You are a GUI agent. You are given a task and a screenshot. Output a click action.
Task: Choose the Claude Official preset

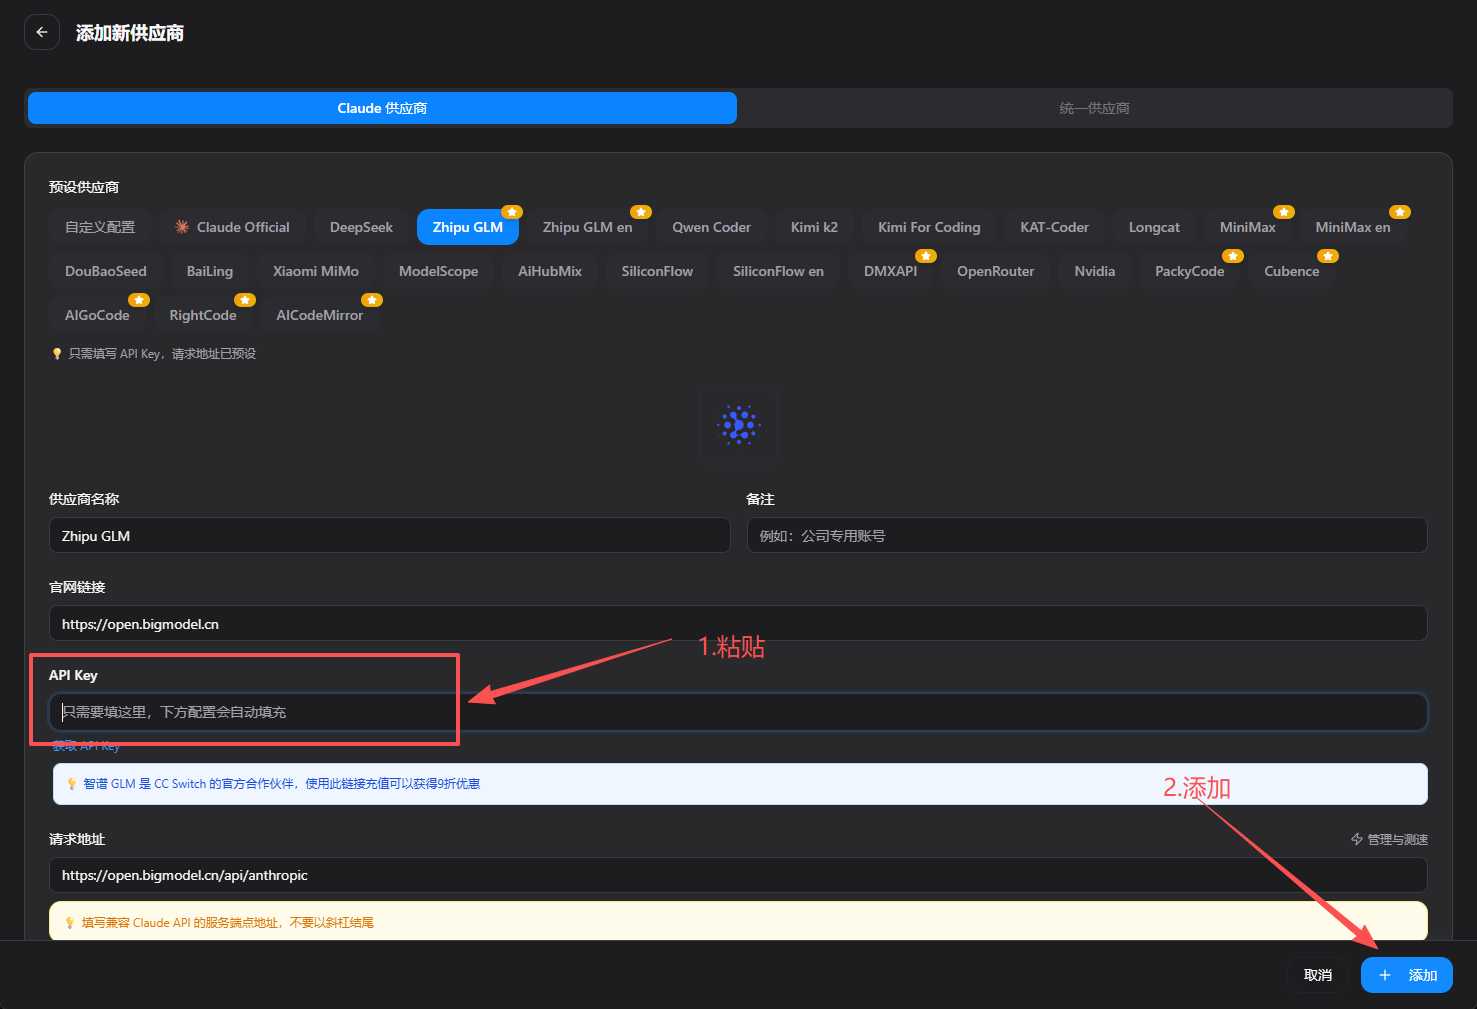click(232, 227)
